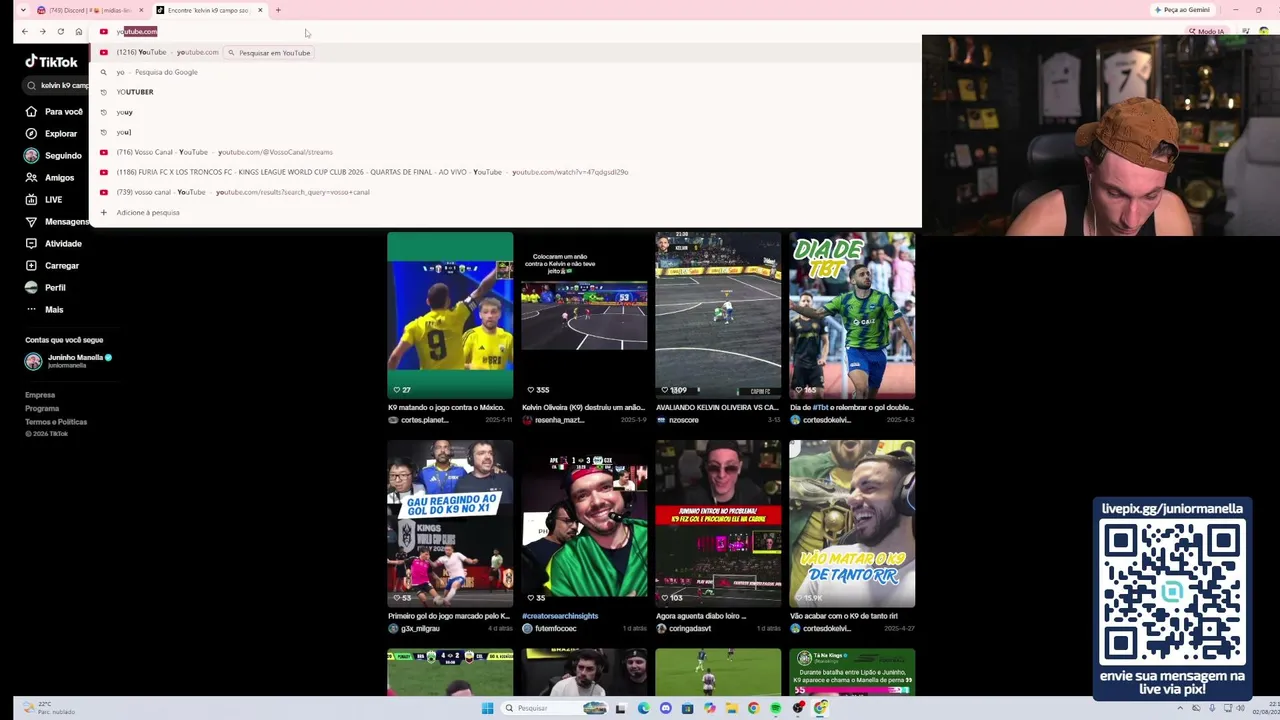Open the #creatorsearchinsights video thumbnail

(584, 523)
